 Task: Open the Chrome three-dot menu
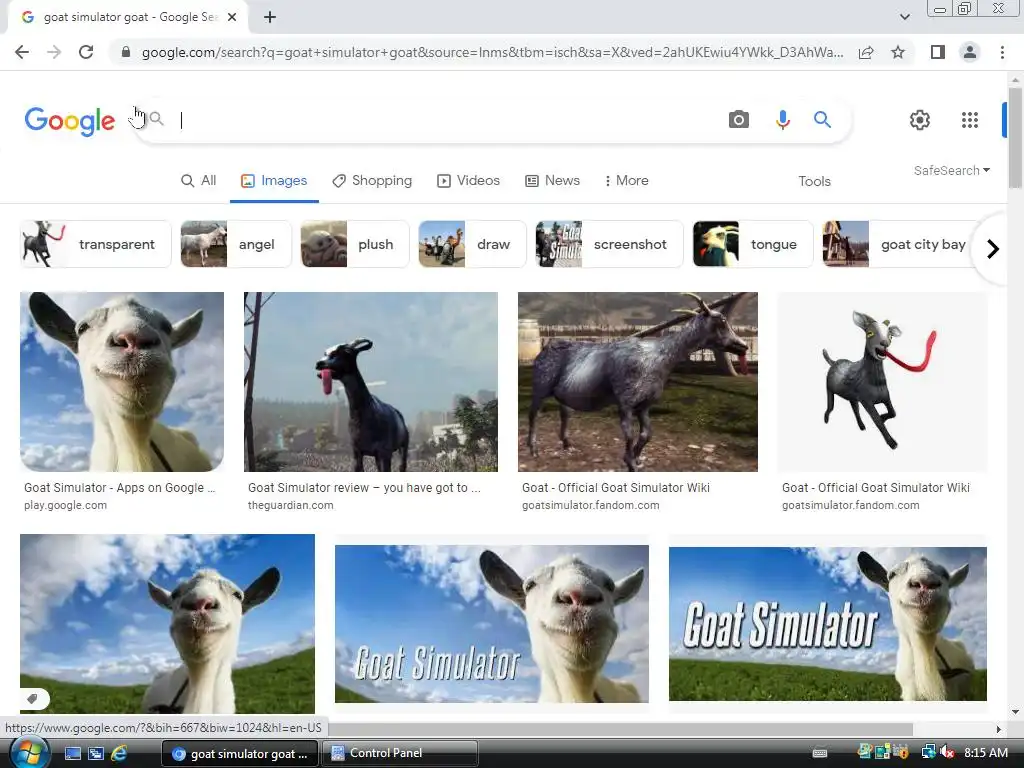coord(1002,52)
